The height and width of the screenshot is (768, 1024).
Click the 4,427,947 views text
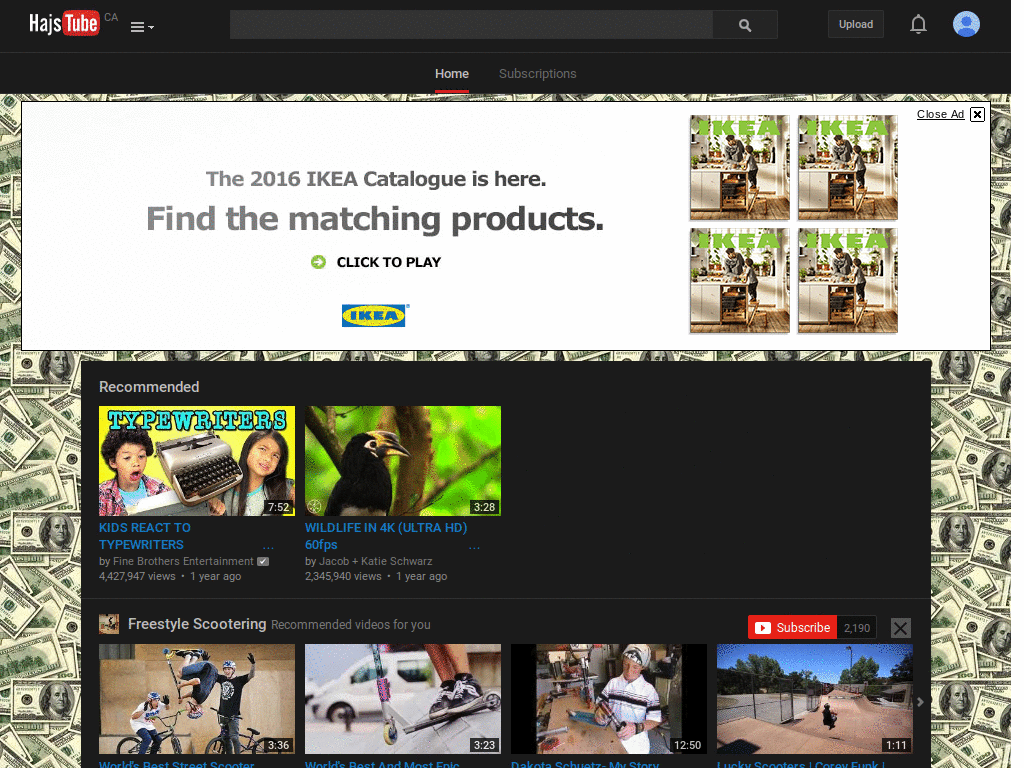137,576
